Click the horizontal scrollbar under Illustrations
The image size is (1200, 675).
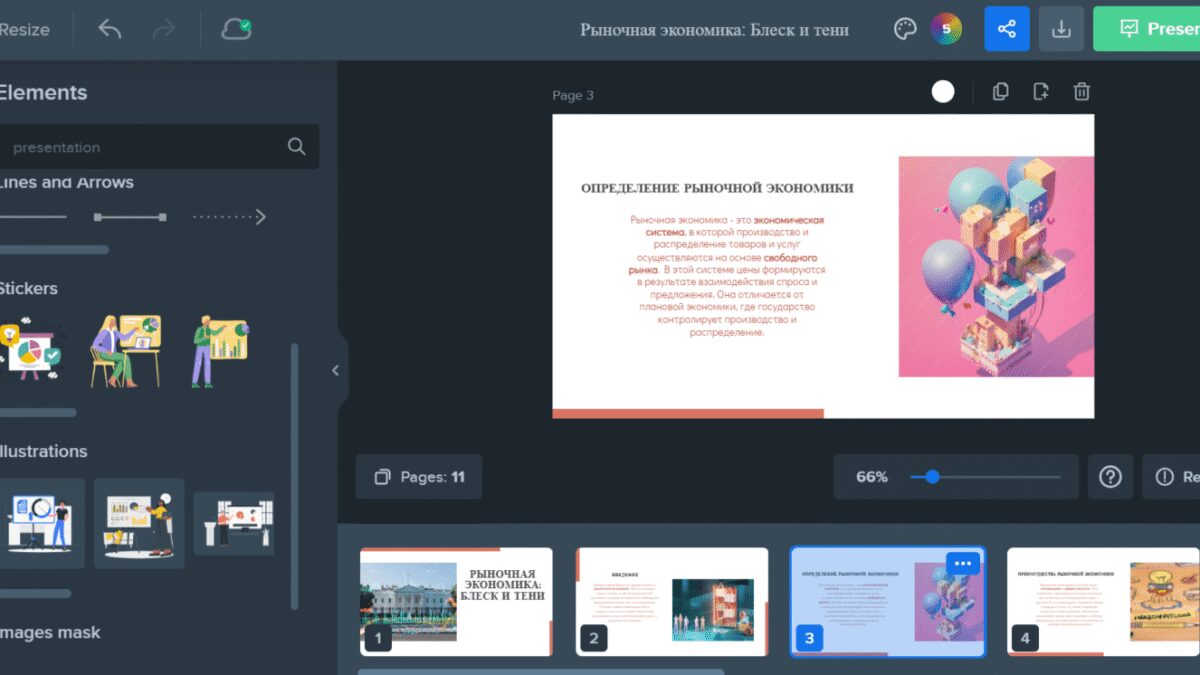click(x=35, y=593)
